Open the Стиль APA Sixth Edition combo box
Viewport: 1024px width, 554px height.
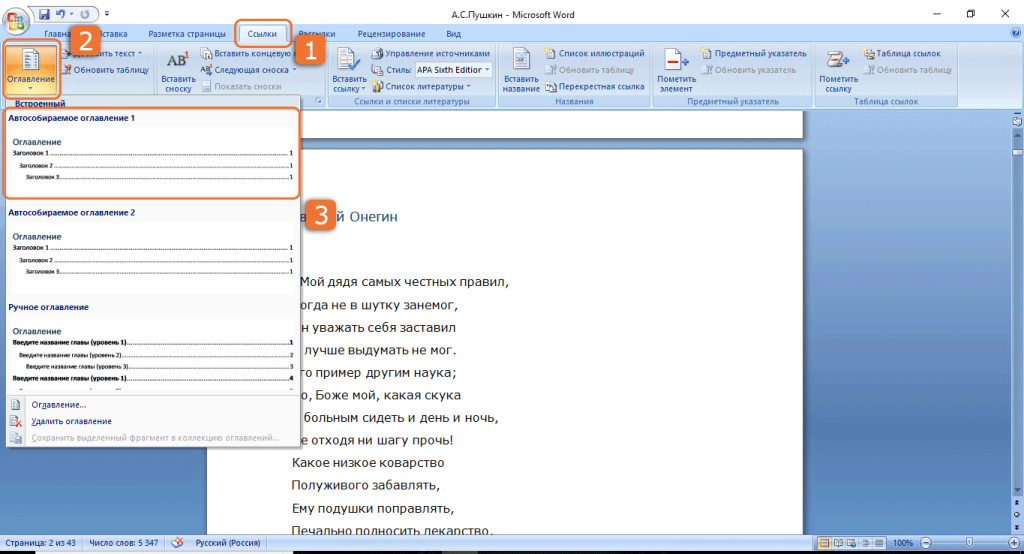pyautogui.click(x=453, y=70)
